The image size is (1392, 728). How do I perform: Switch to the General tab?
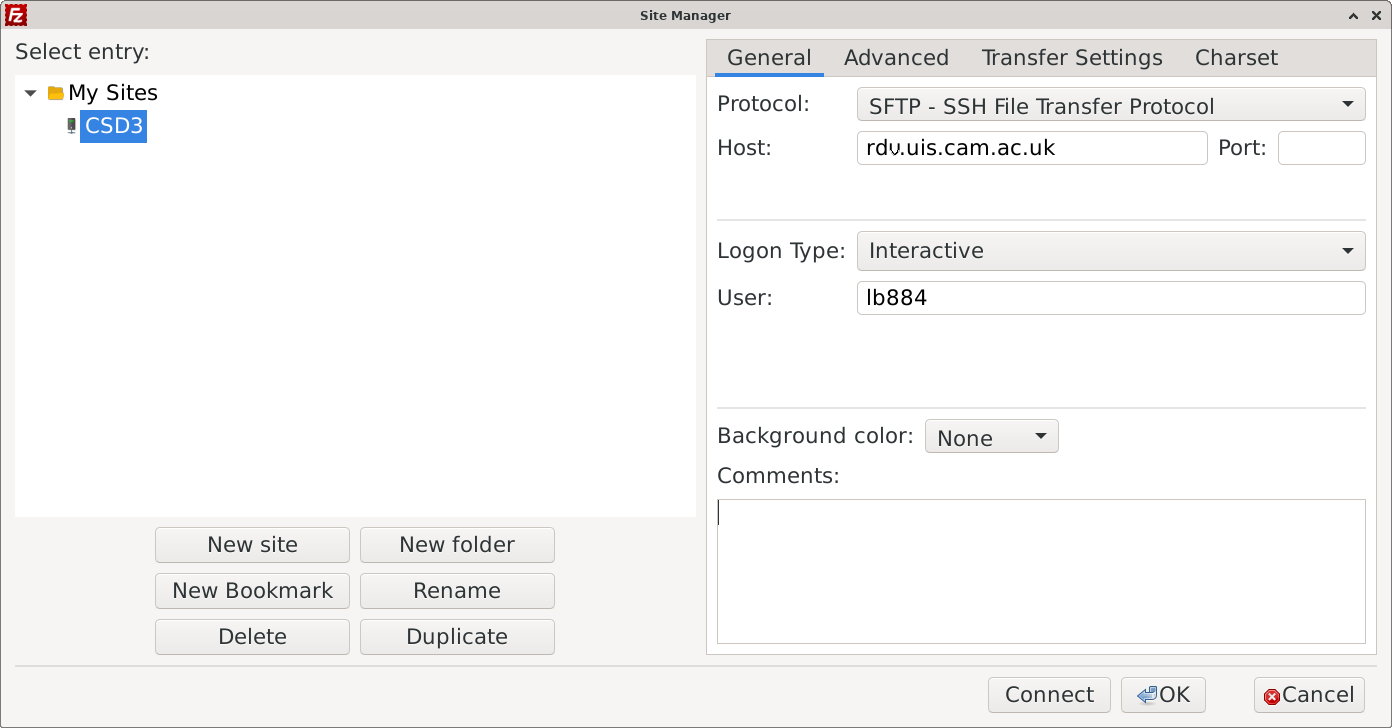tap(769, 58)
